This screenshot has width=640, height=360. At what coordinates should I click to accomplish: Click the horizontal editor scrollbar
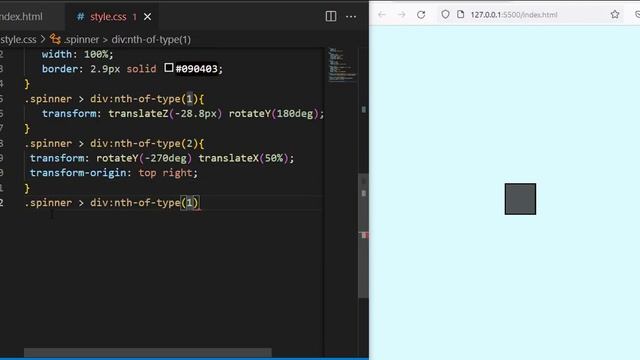(x=148, y=352)
